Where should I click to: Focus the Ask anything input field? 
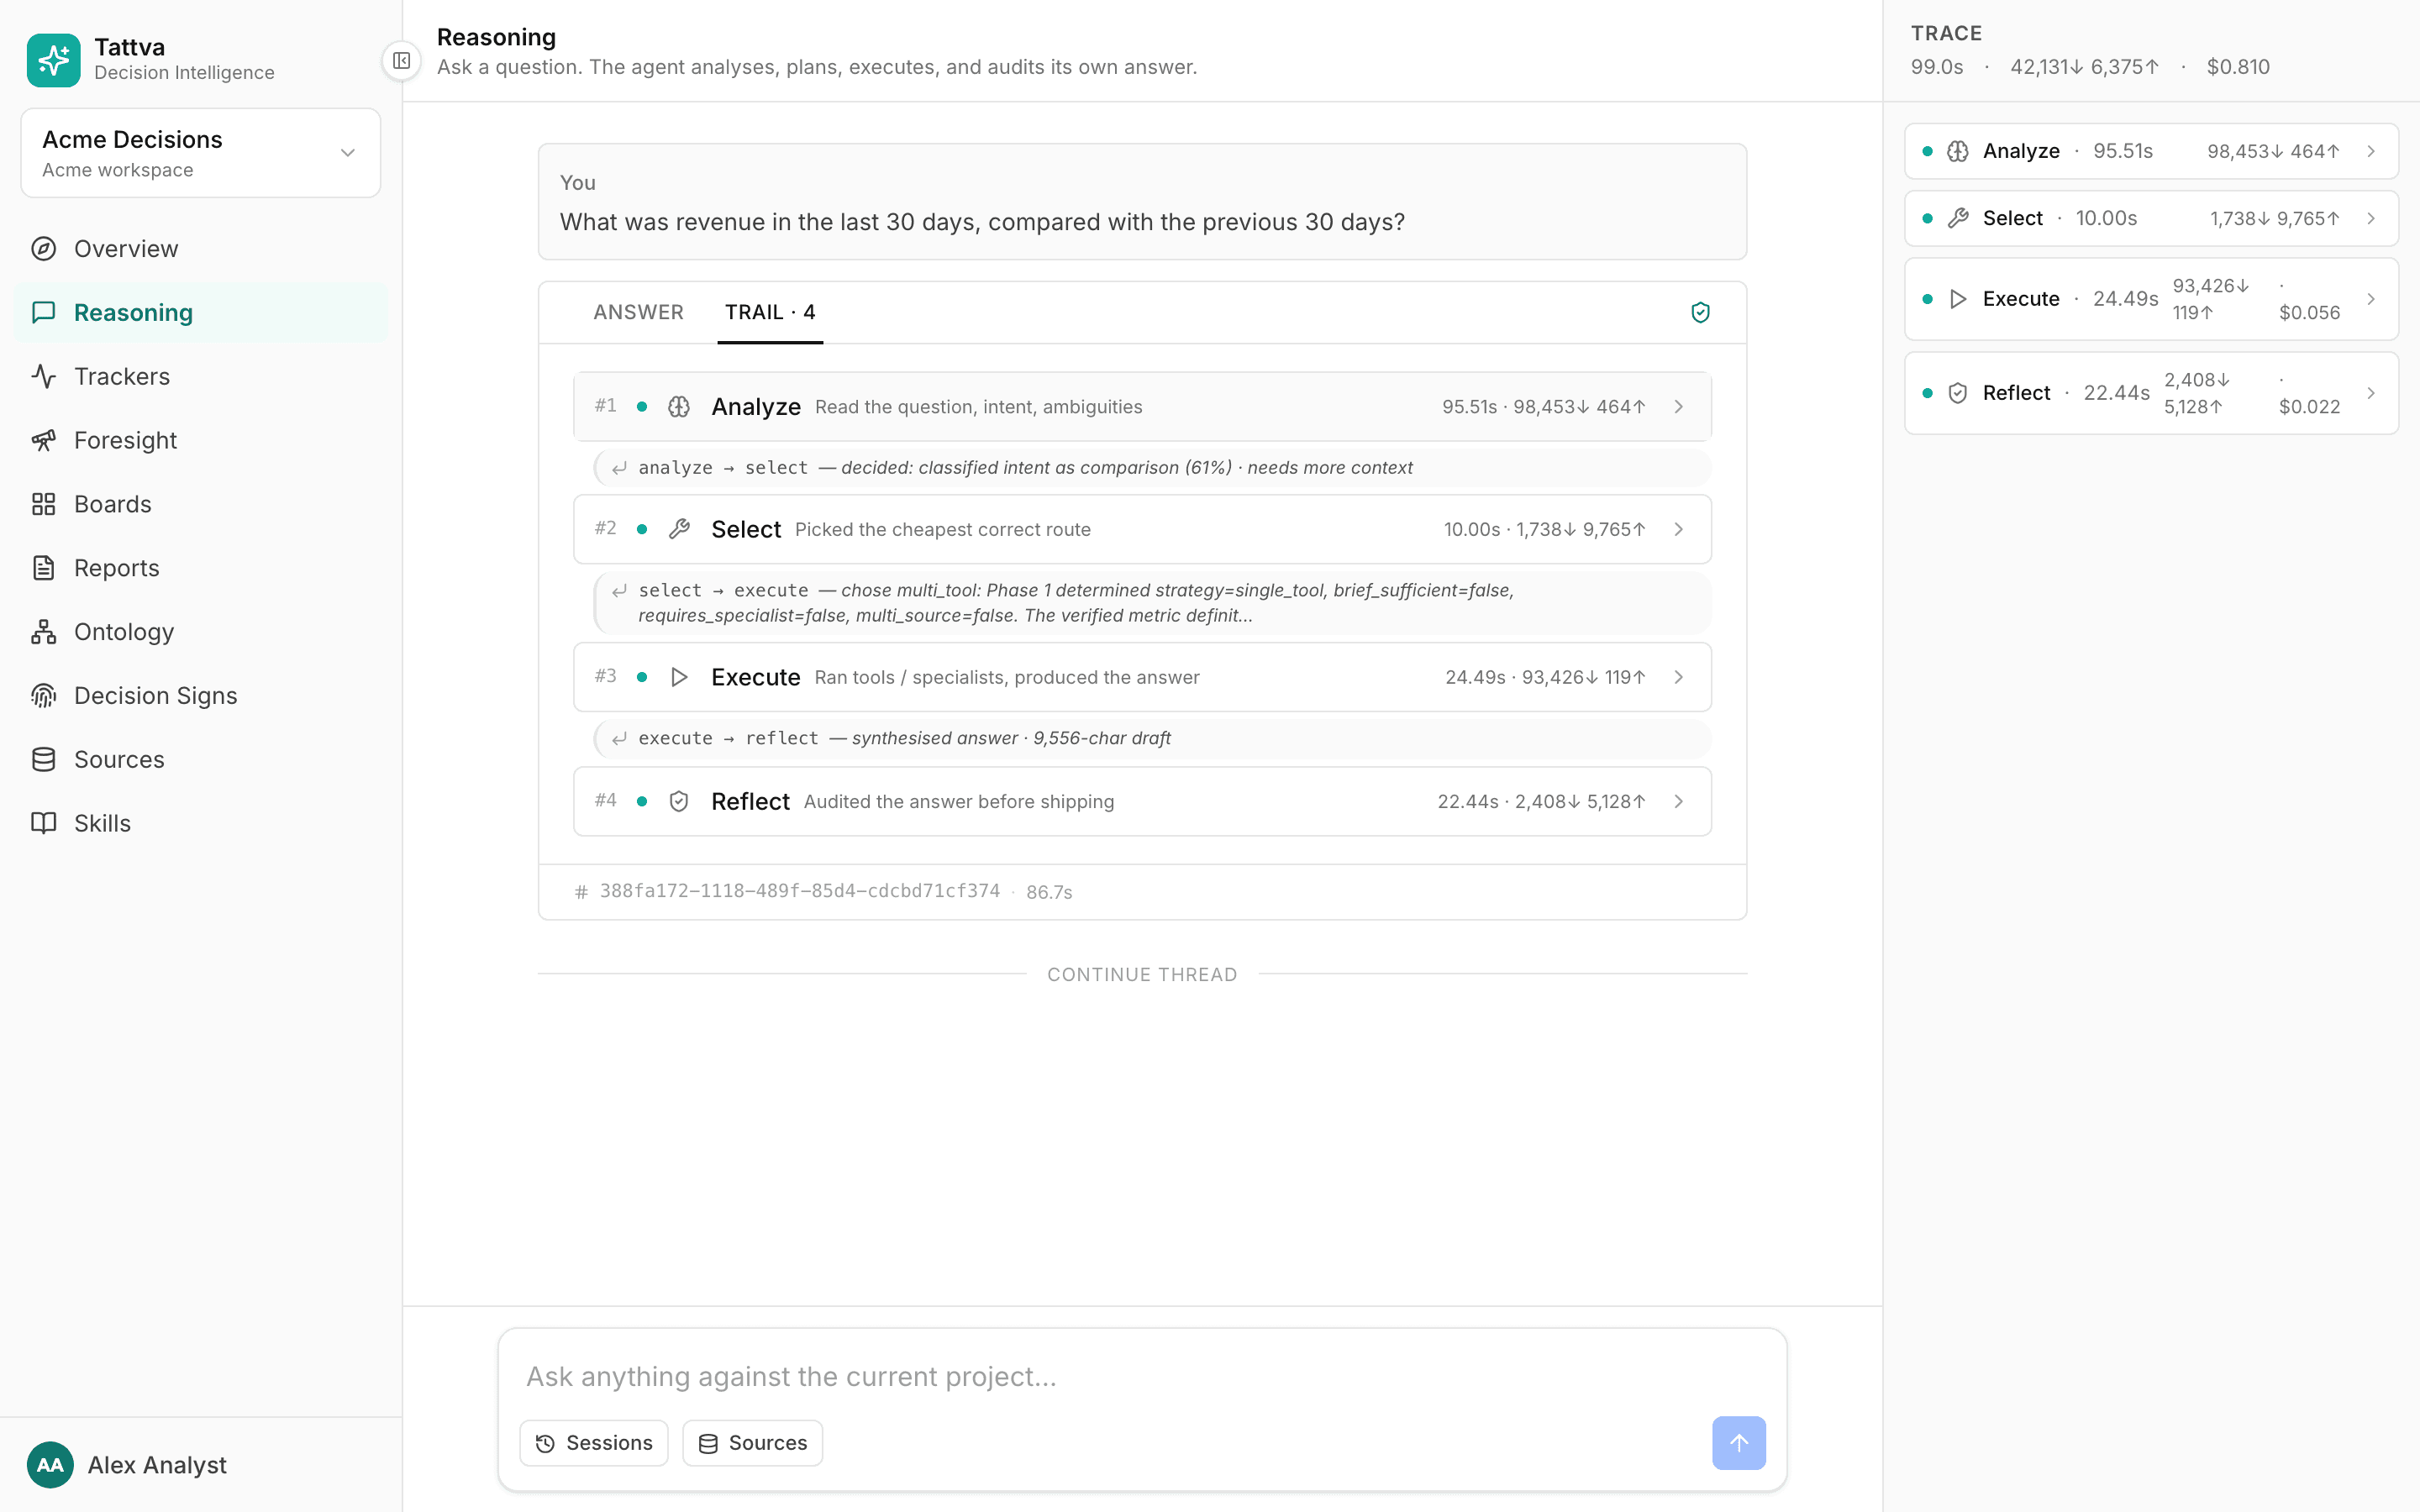(1142, 1376)
